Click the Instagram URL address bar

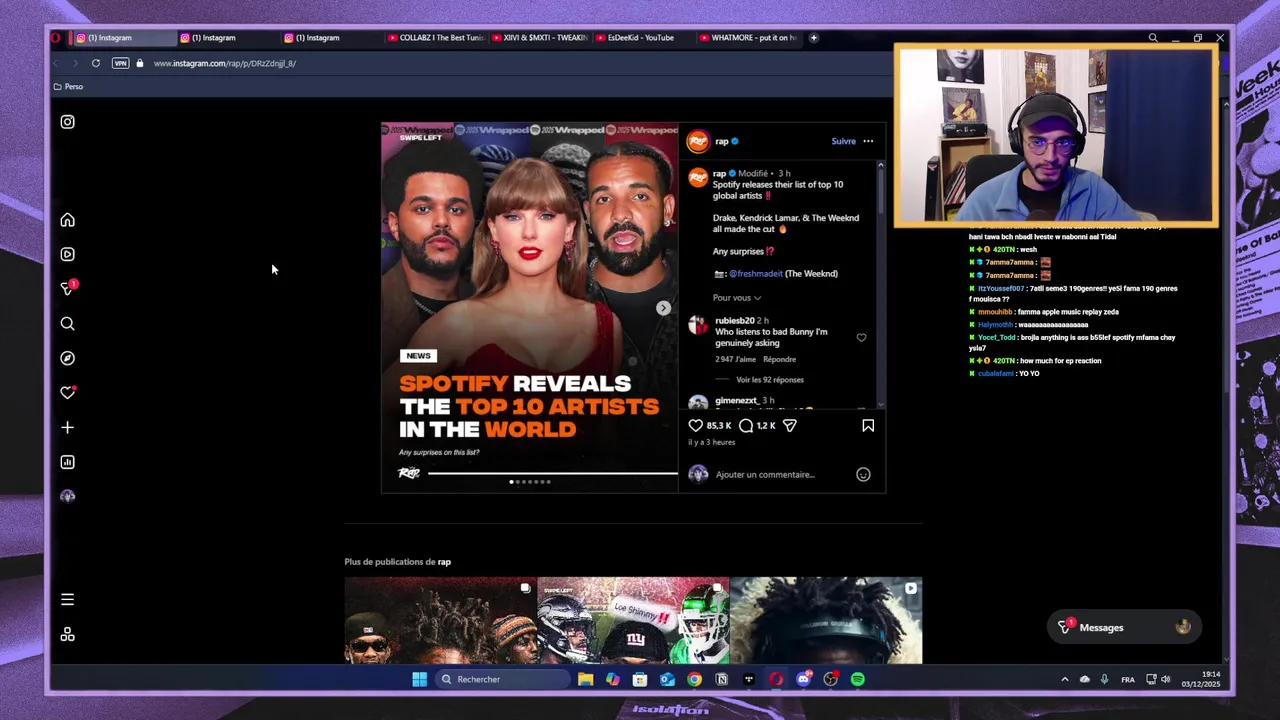(x=224, y=63)
